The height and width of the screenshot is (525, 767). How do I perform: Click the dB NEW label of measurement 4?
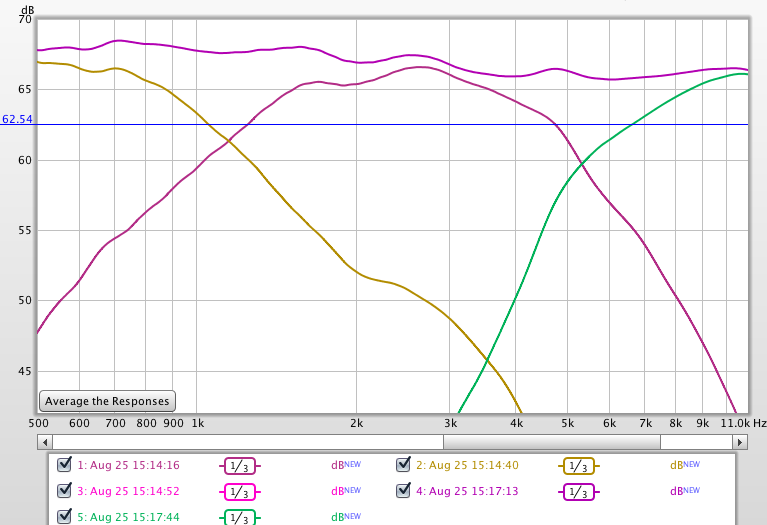(684, 491)
